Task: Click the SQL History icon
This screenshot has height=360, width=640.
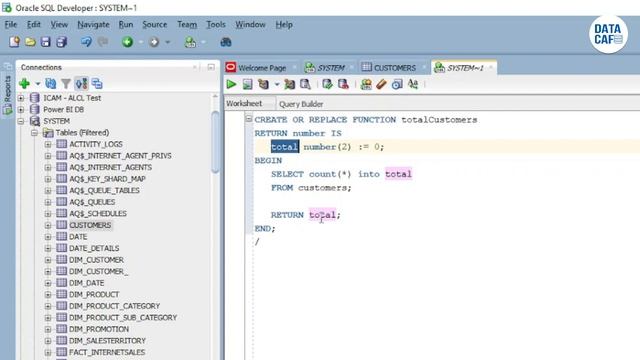Action: (x=397, y=84)
